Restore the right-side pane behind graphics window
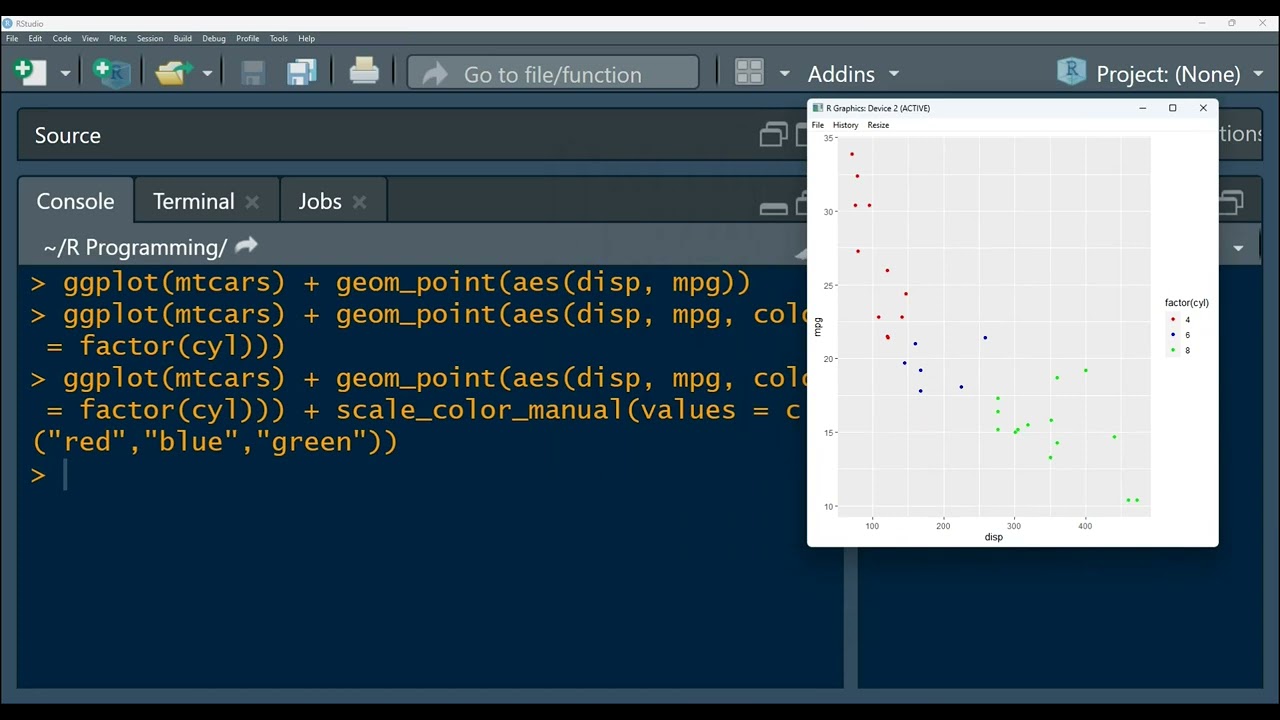This screenshot has height=720, width=1280. (1232, 202)
